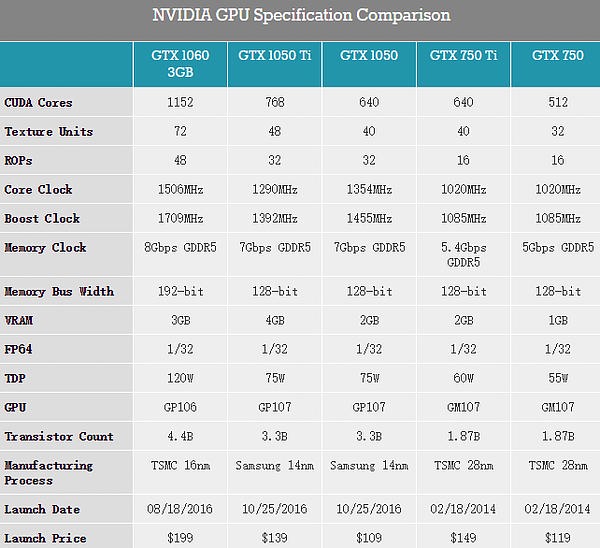Click the 1290MHz core clock cell

275,189
